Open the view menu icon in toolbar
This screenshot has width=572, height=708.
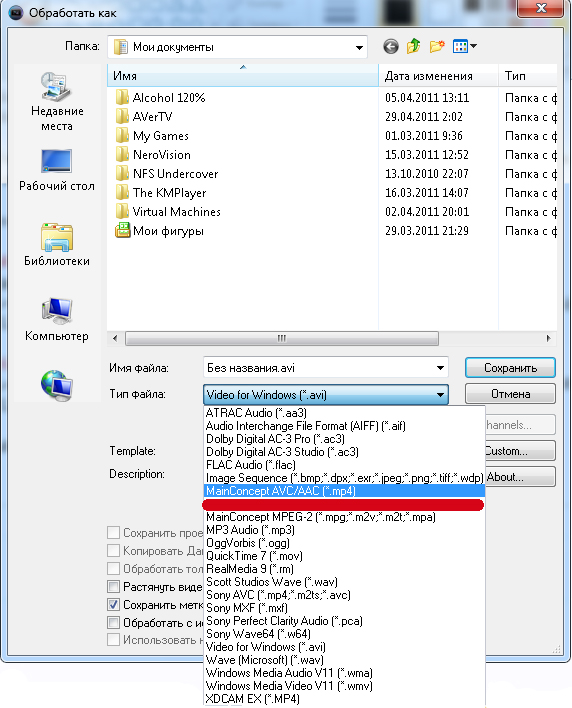(465, 47)
